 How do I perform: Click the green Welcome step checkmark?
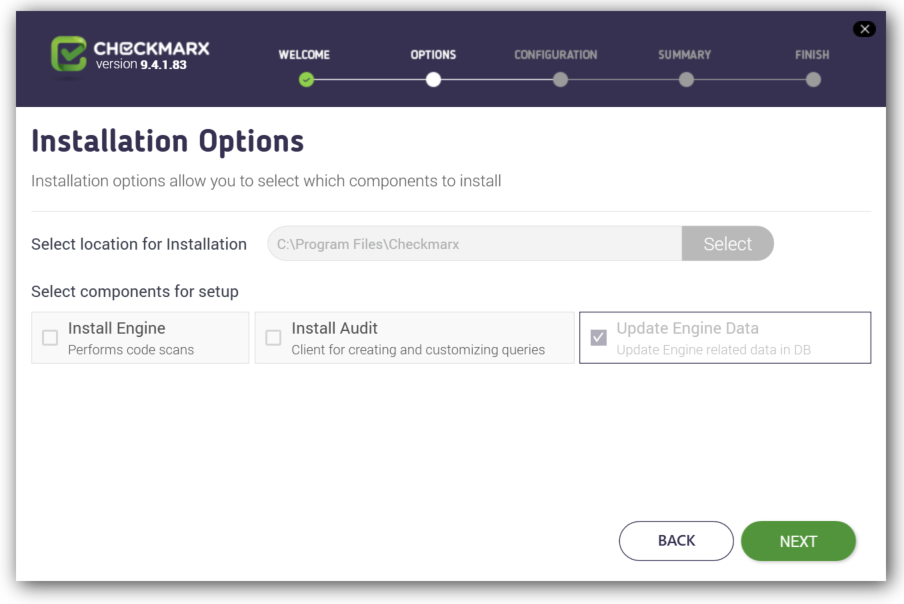306,80
